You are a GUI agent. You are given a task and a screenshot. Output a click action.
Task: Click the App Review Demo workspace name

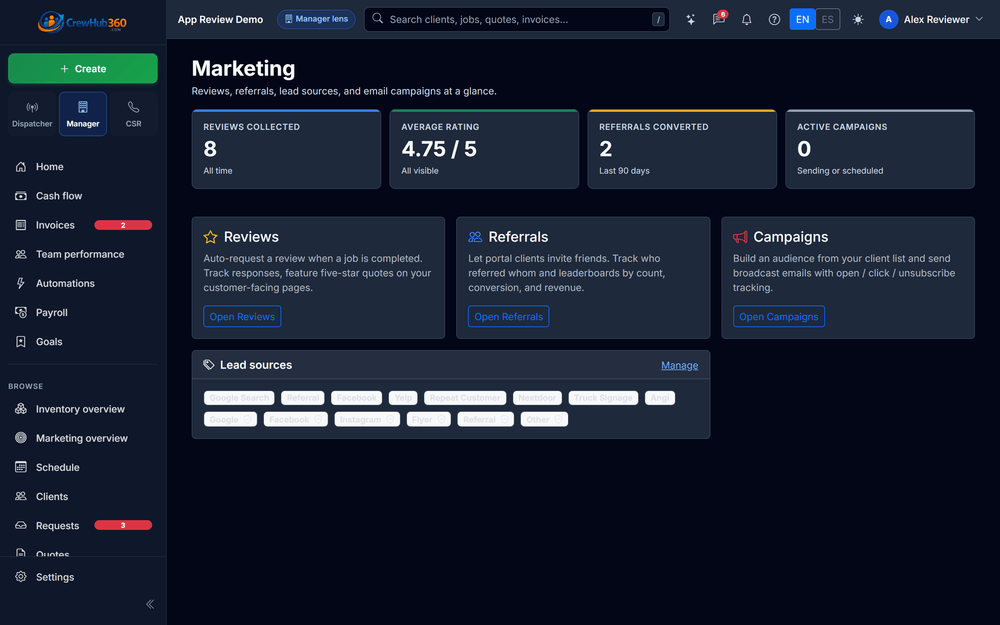[221, 20]
